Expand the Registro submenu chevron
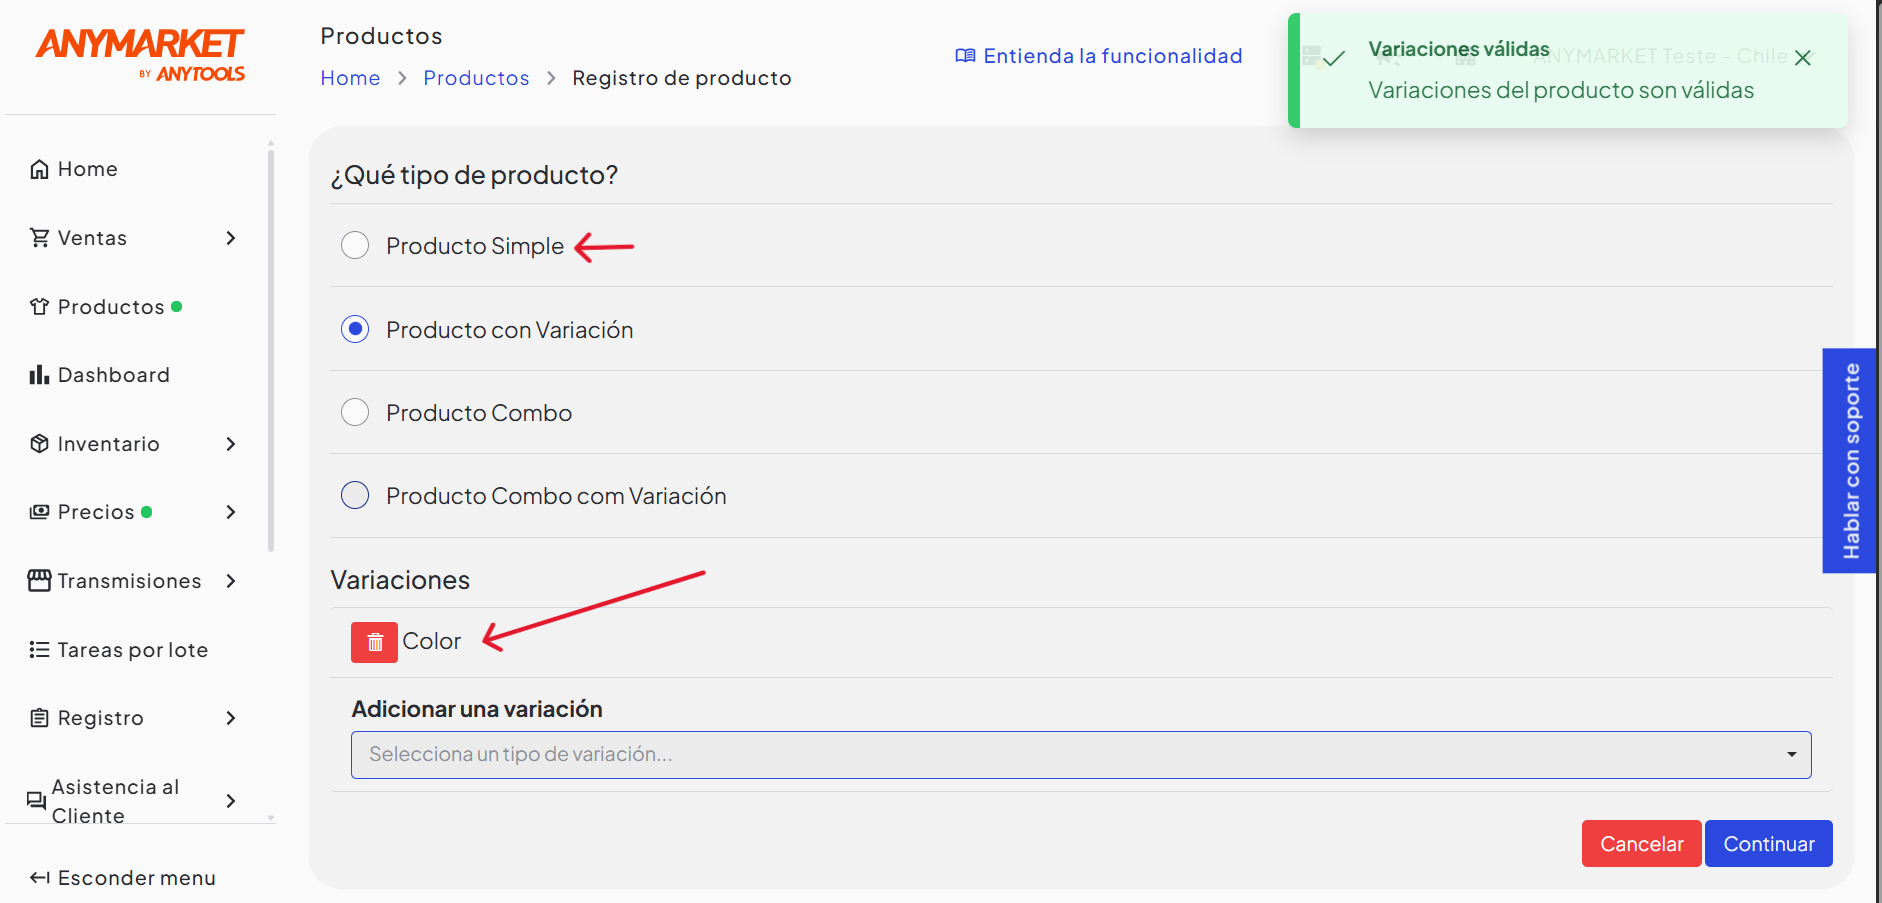The image size is (1882, 903). [231, 718]
